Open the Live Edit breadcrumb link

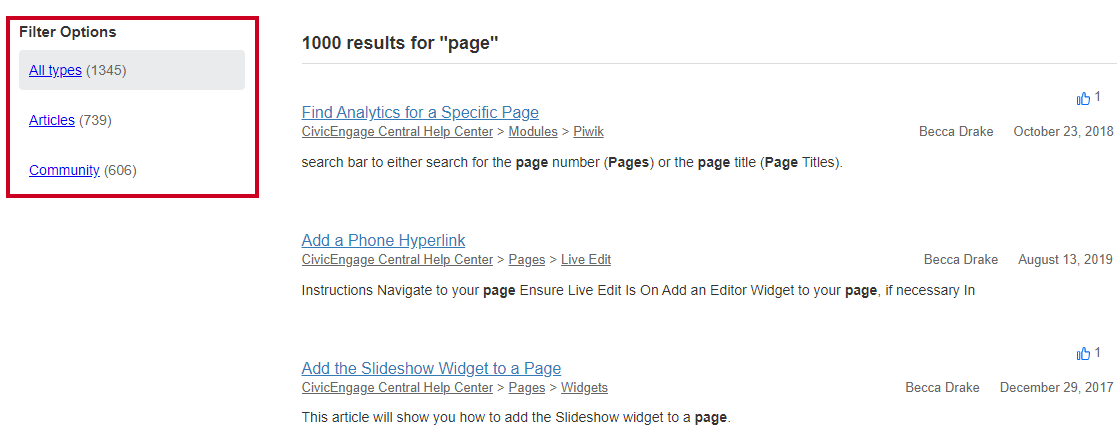coord(586,259)
